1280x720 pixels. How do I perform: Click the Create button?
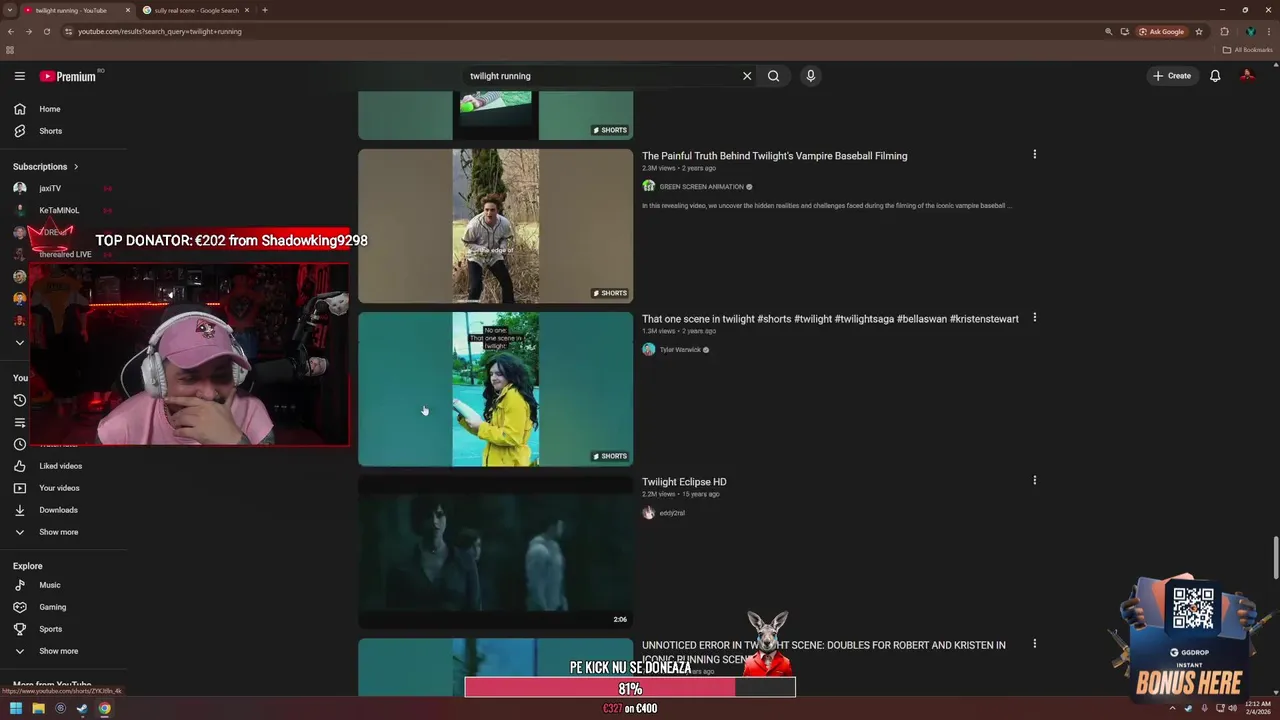[1172, 76]
